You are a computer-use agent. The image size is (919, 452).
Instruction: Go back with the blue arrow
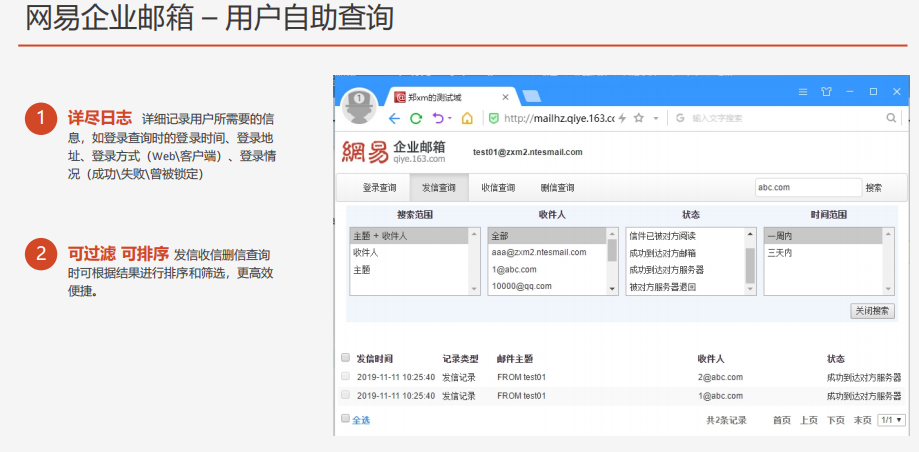[x=394, y=118]
